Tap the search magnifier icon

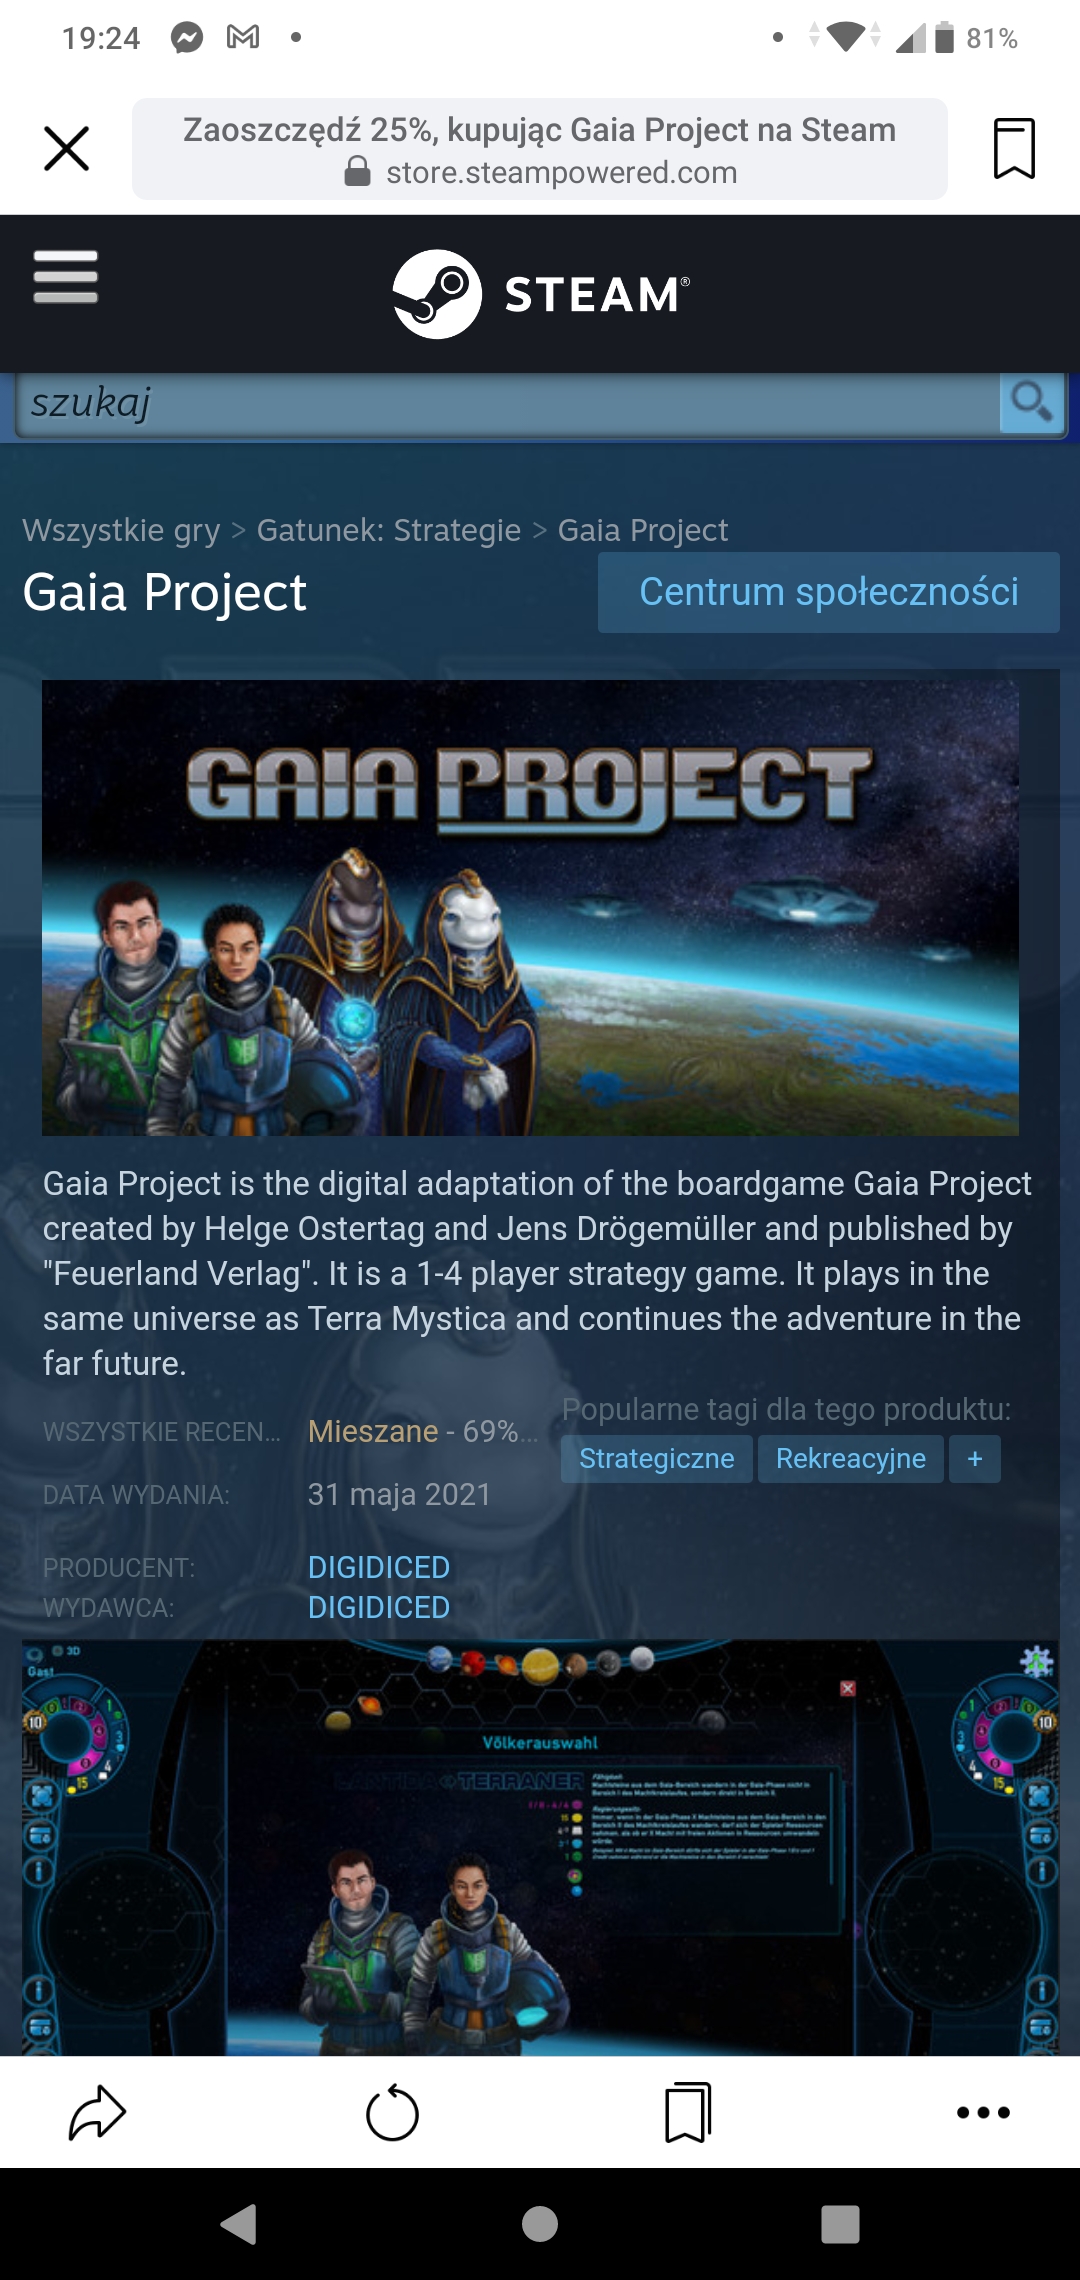[1031, 404]
